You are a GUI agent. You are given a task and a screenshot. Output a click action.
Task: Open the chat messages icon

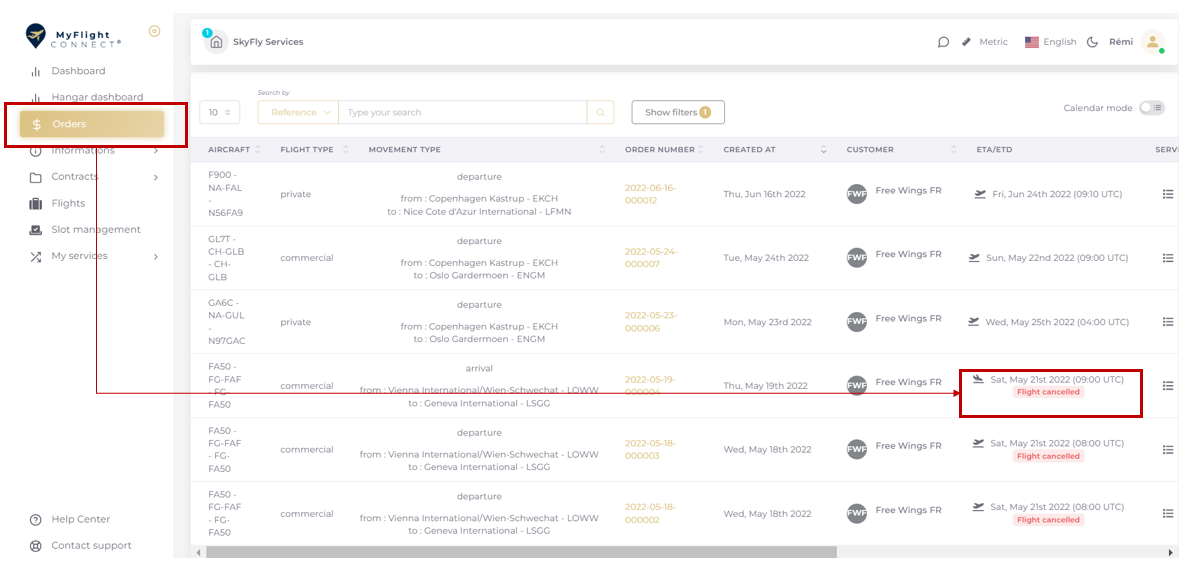pyautogui.click(x=943, y=42)
